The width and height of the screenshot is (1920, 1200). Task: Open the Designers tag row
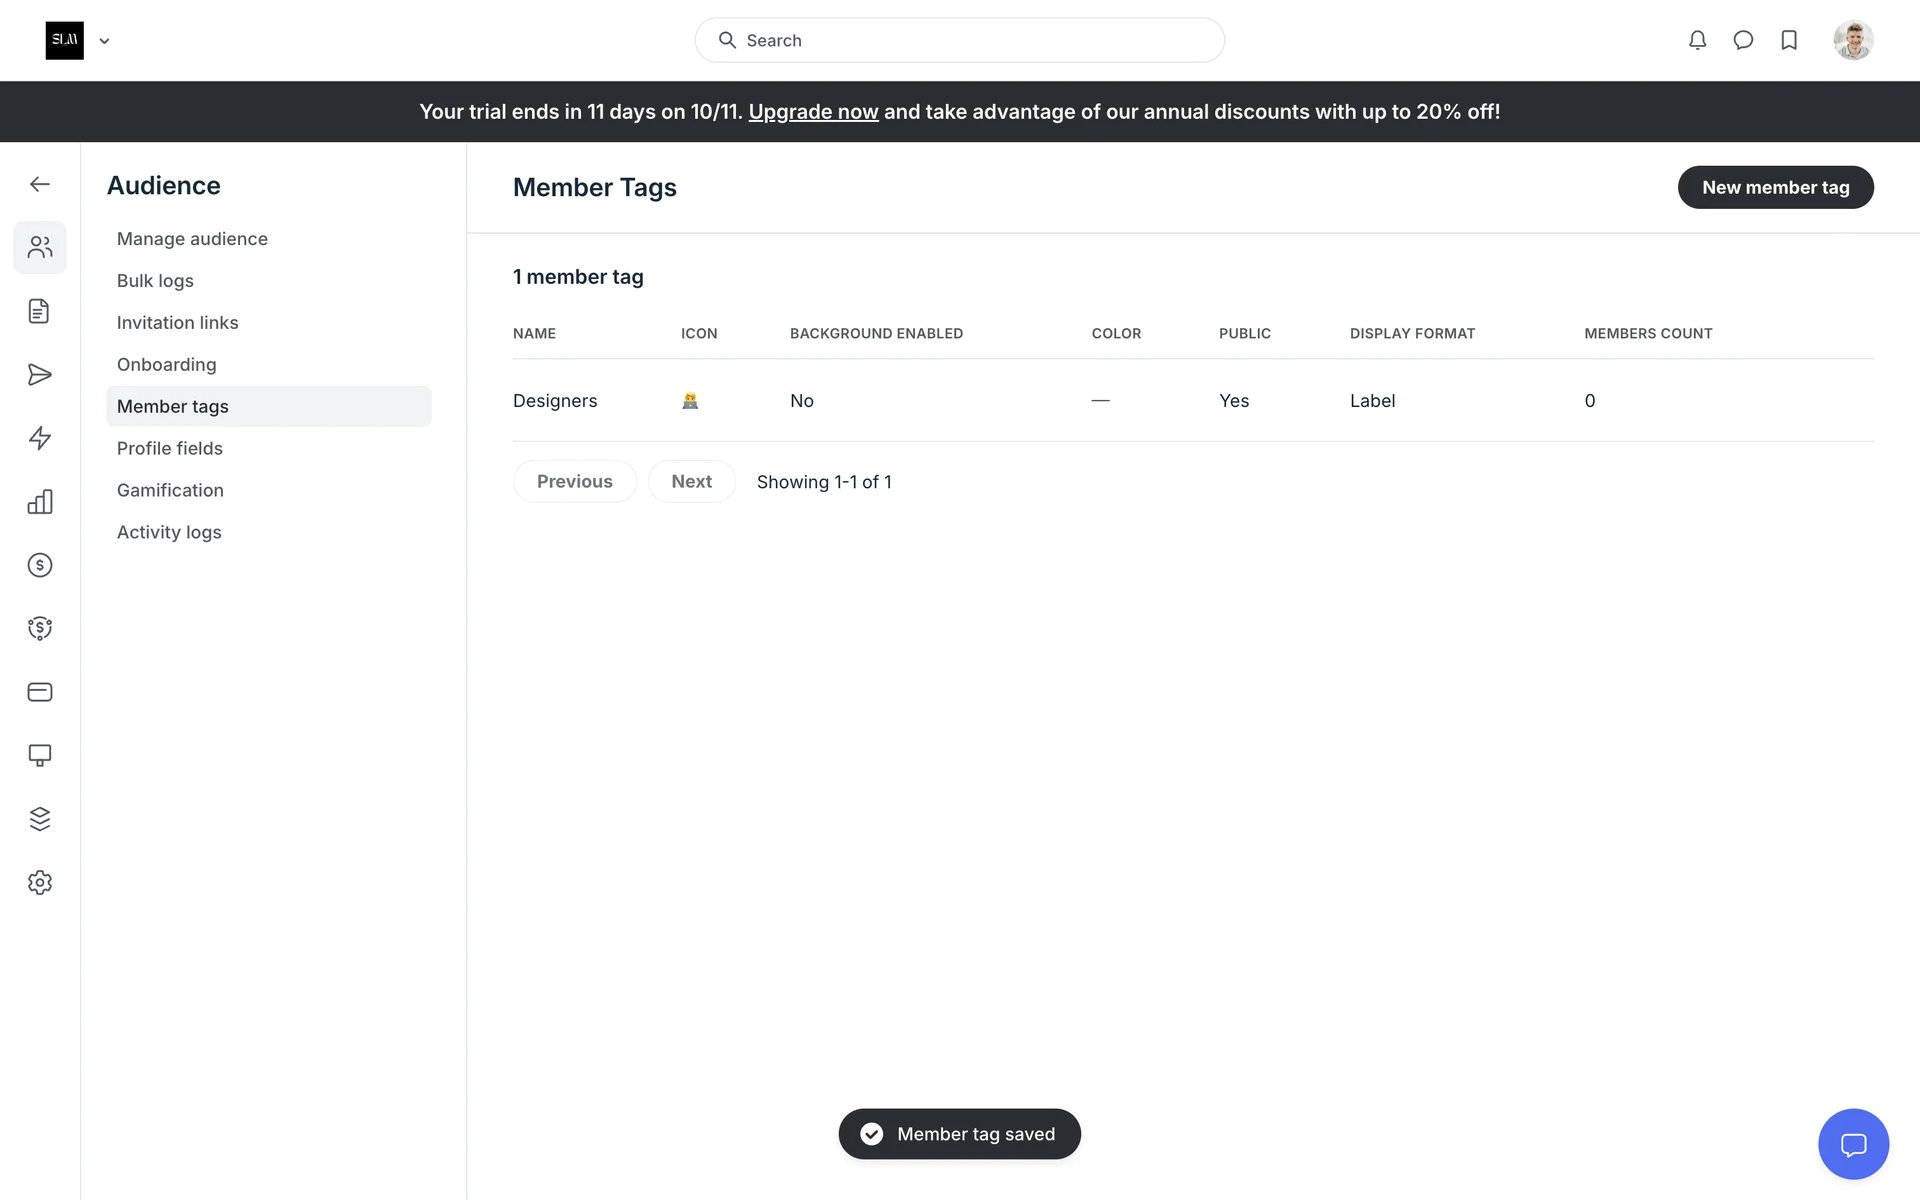(x=555, y=401)
